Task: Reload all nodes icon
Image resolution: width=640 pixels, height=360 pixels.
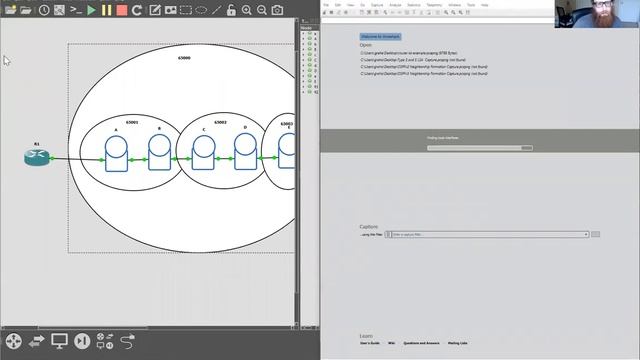Action: 137,10
